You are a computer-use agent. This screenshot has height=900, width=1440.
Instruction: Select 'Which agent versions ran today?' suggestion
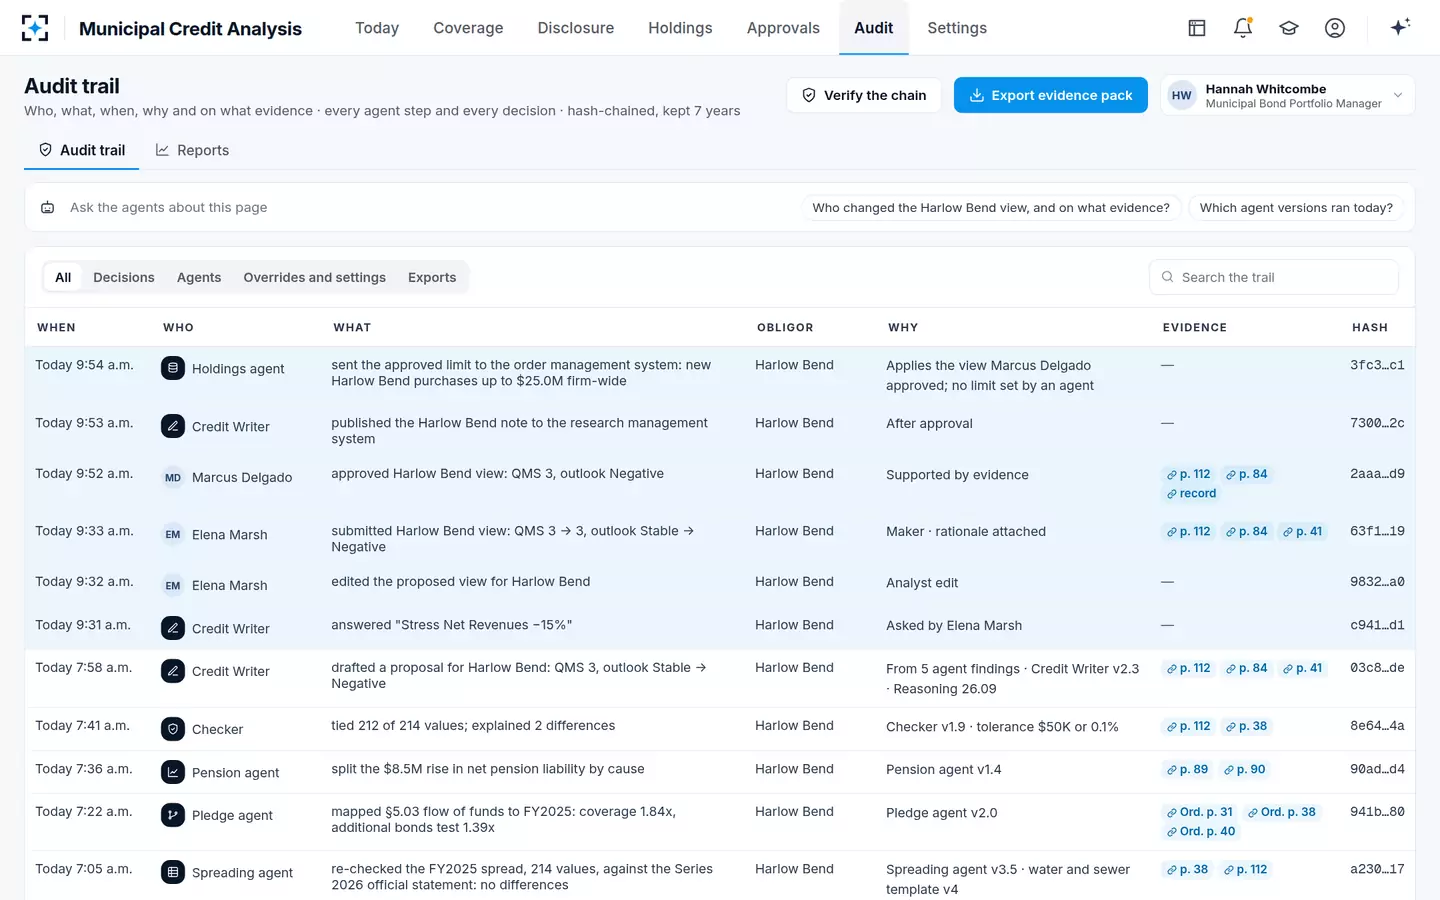click(1296, 208)
